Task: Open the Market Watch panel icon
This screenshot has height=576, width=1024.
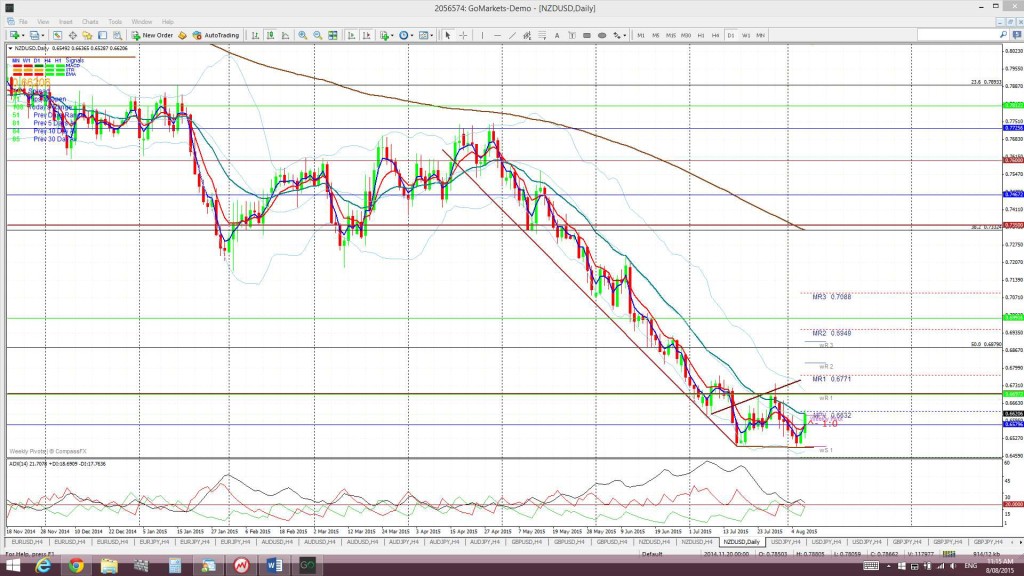Action: click(x=57, y=35)
